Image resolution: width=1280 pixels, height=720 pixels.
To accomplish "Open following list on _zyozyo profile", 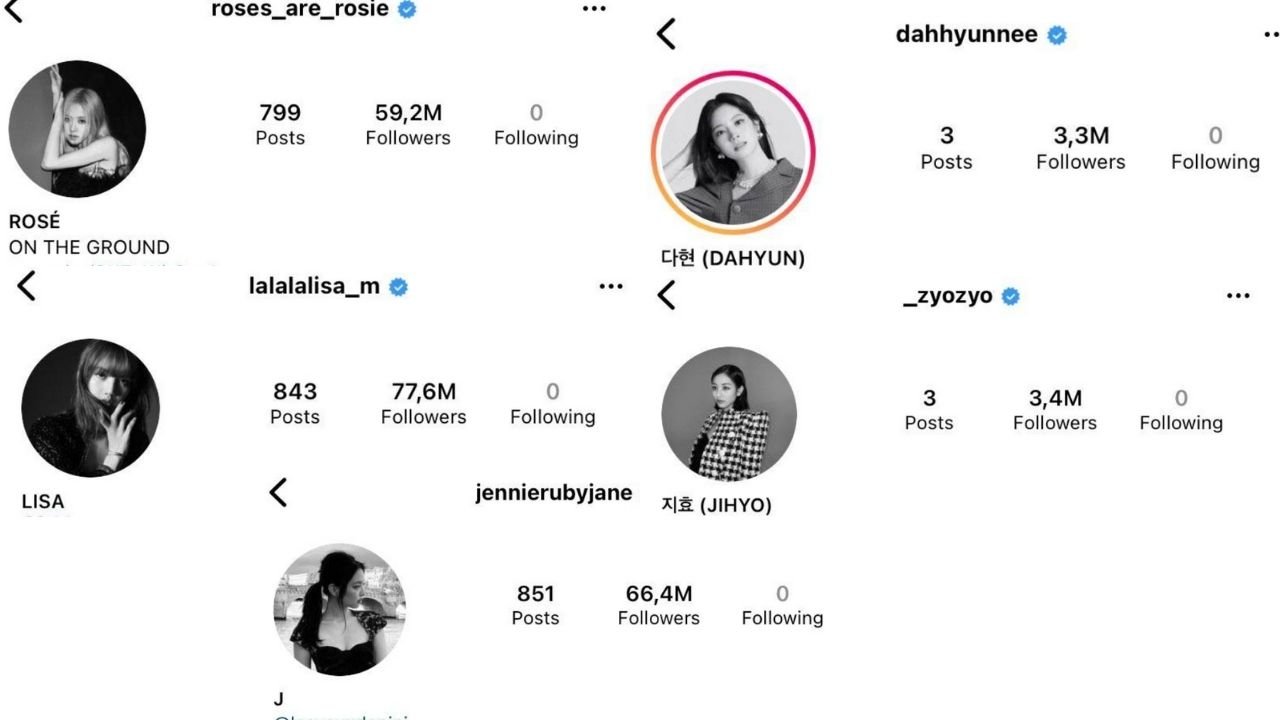I will pos(1181,410).
